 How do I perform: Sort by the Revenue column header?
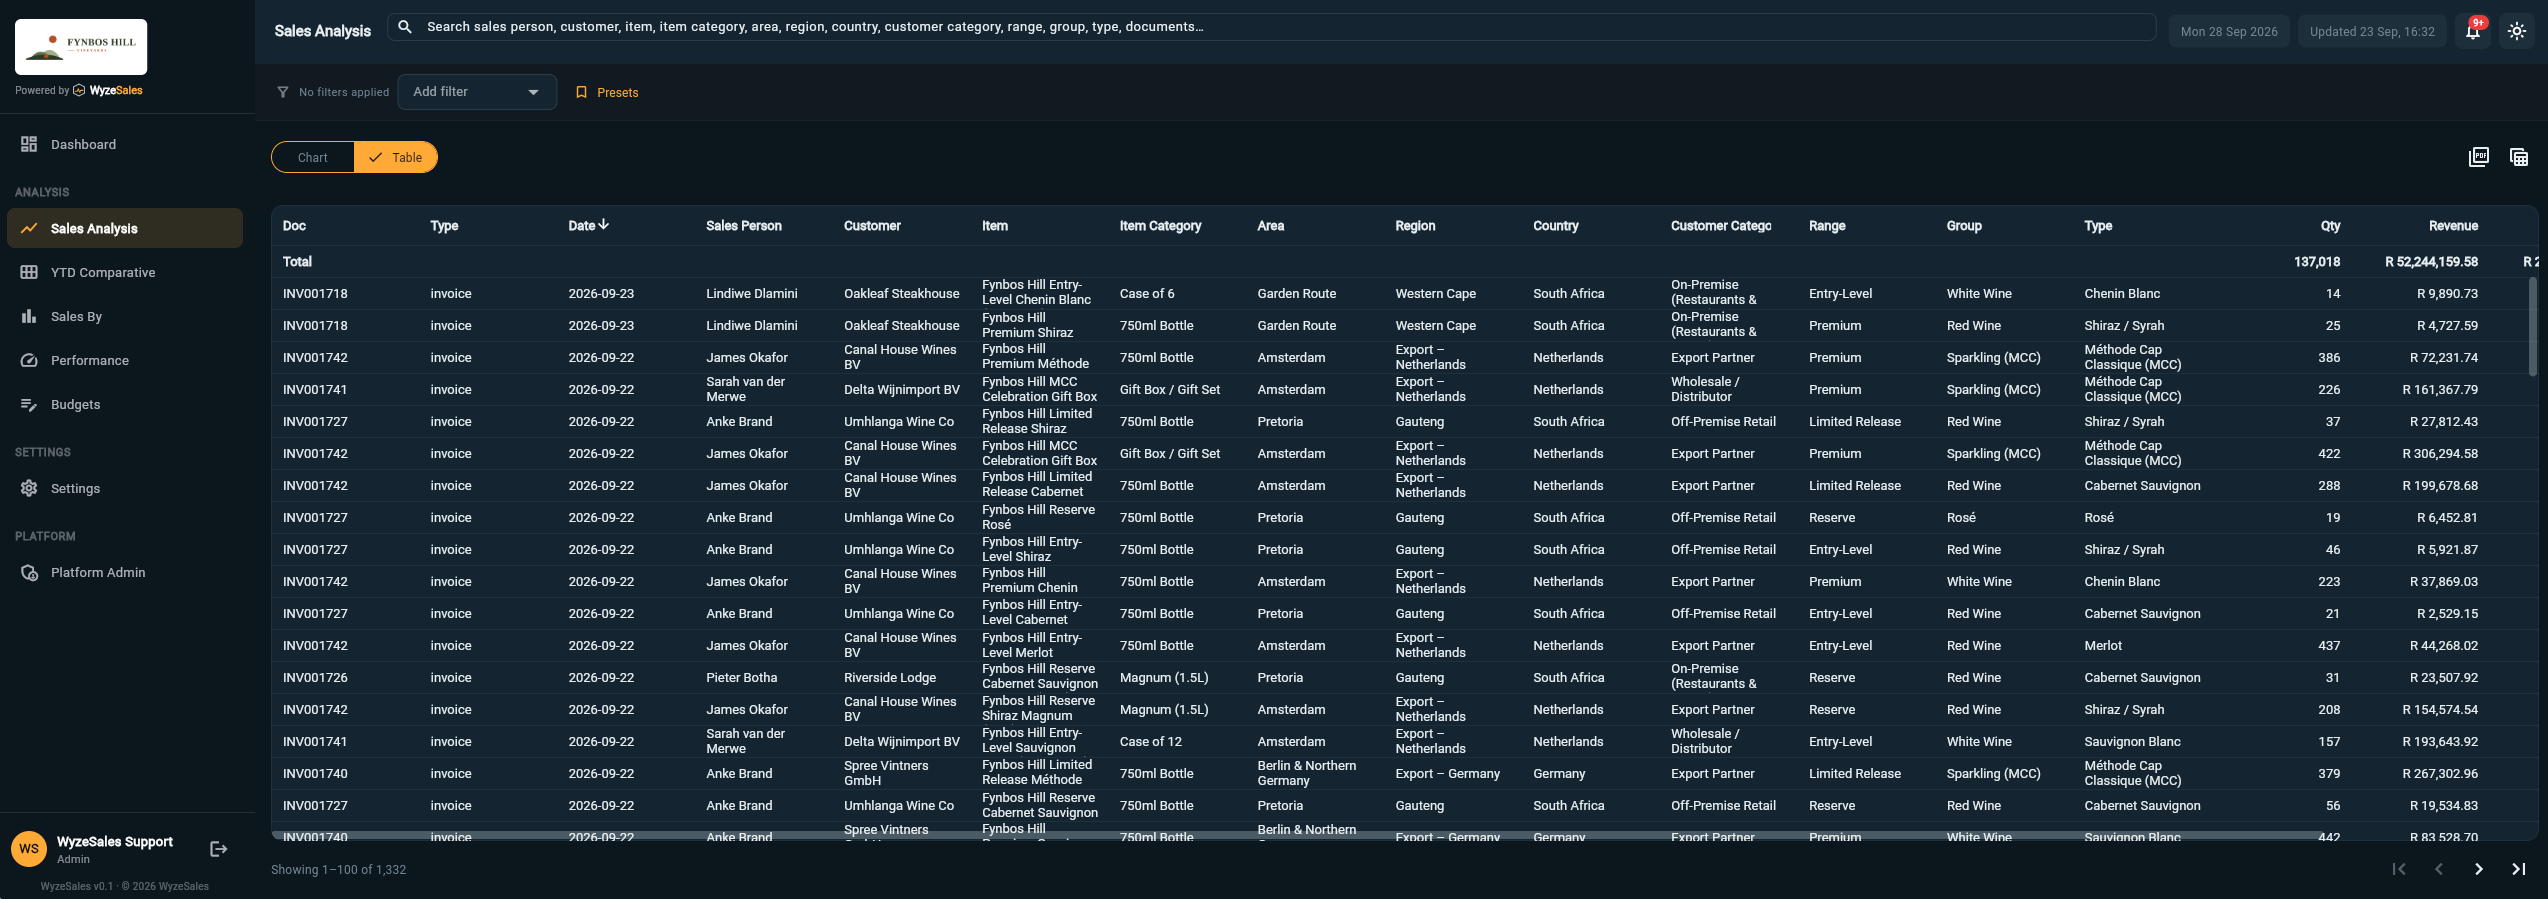tap(2453, 226)
